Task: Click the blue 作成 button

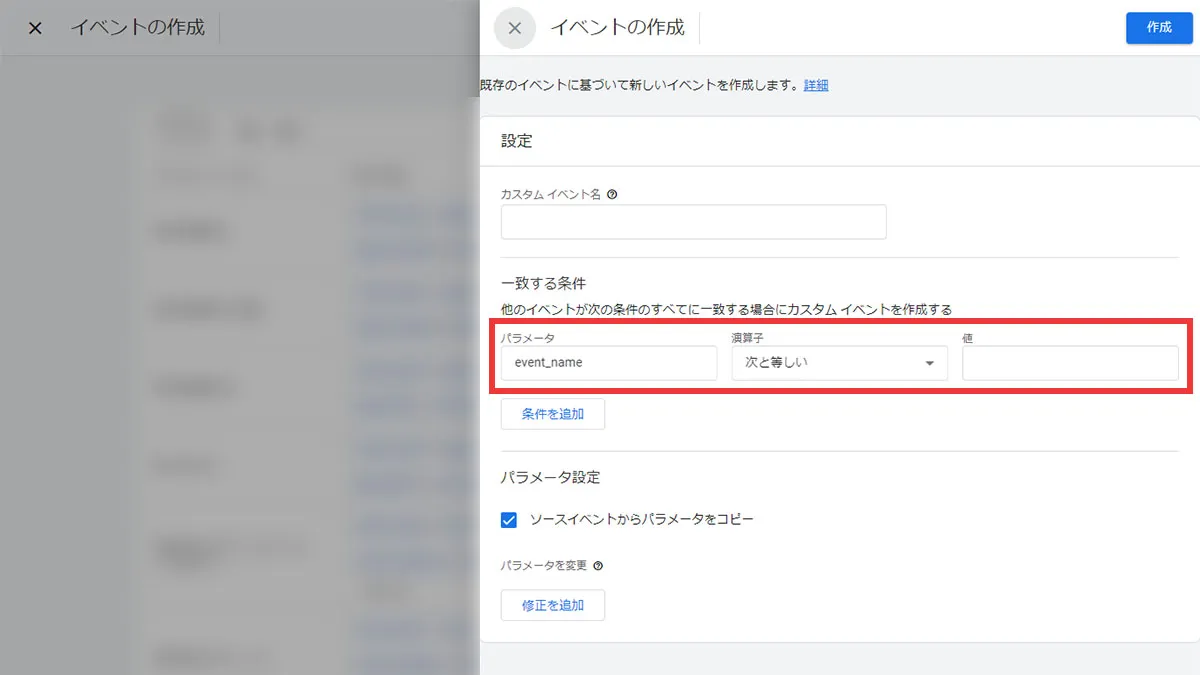Action: coord(1159,28)
